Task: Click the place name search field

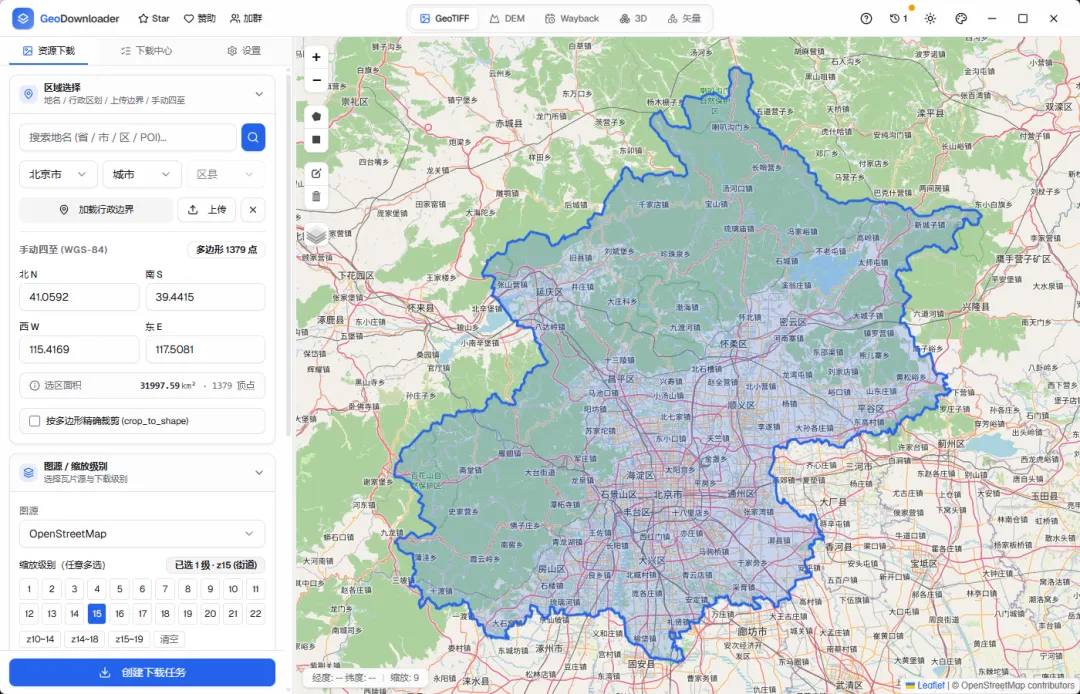Action: pyautogui.click(x=127, y=137)
